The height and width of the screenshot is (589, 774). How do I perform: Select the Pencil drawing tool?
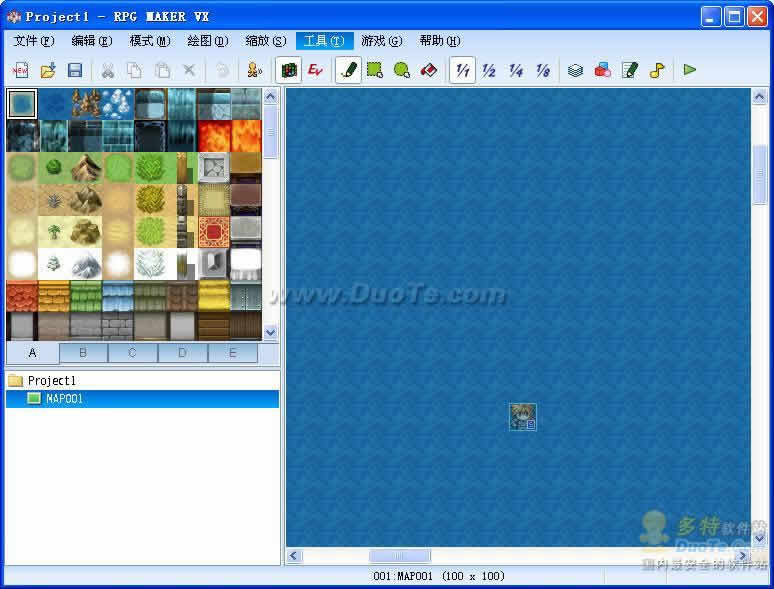(348, 70)
